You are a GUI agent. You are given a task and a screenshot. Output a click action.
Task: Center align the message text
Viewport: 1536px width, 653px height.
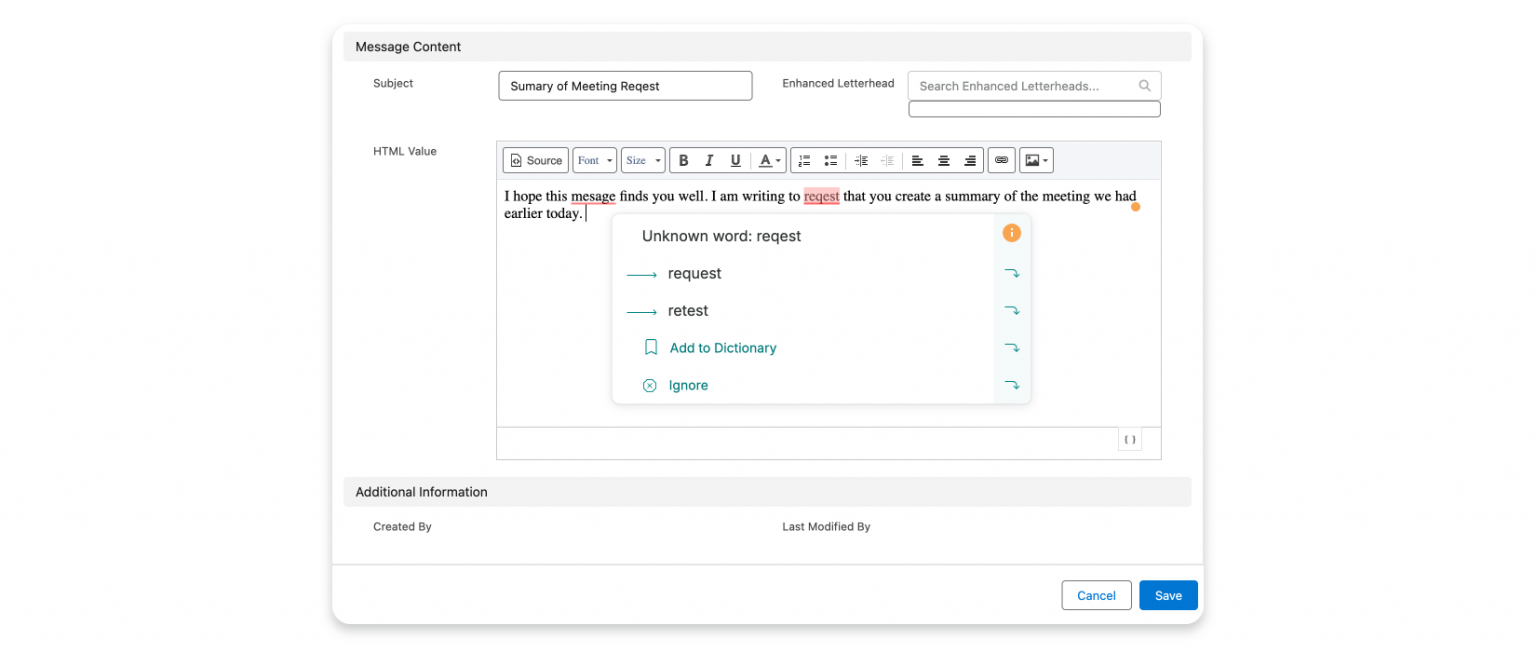pos(943,160)
